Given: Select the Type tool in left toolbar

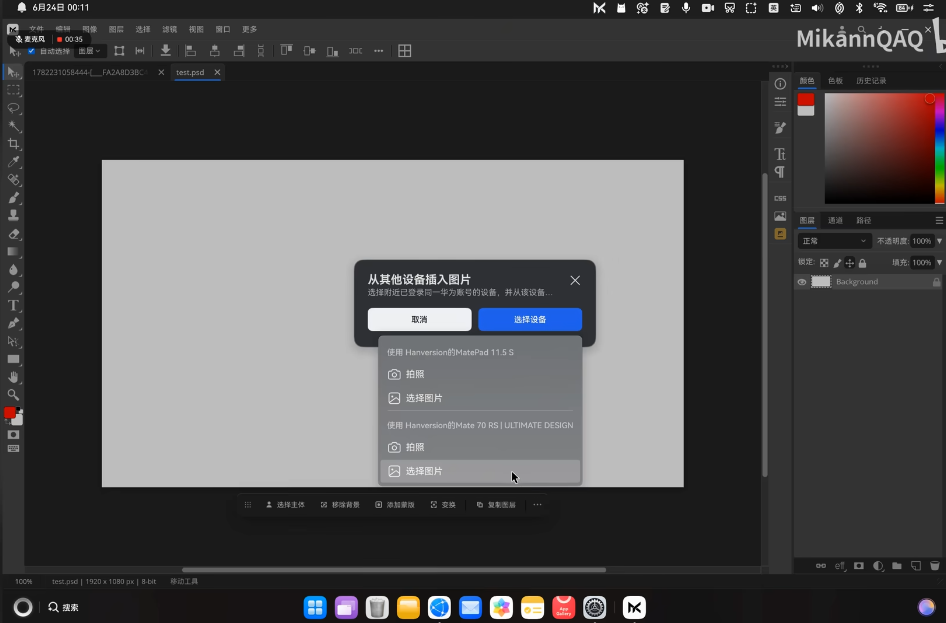Looking at the screenshot, I should pyautogui.click(x=13, y=305).
